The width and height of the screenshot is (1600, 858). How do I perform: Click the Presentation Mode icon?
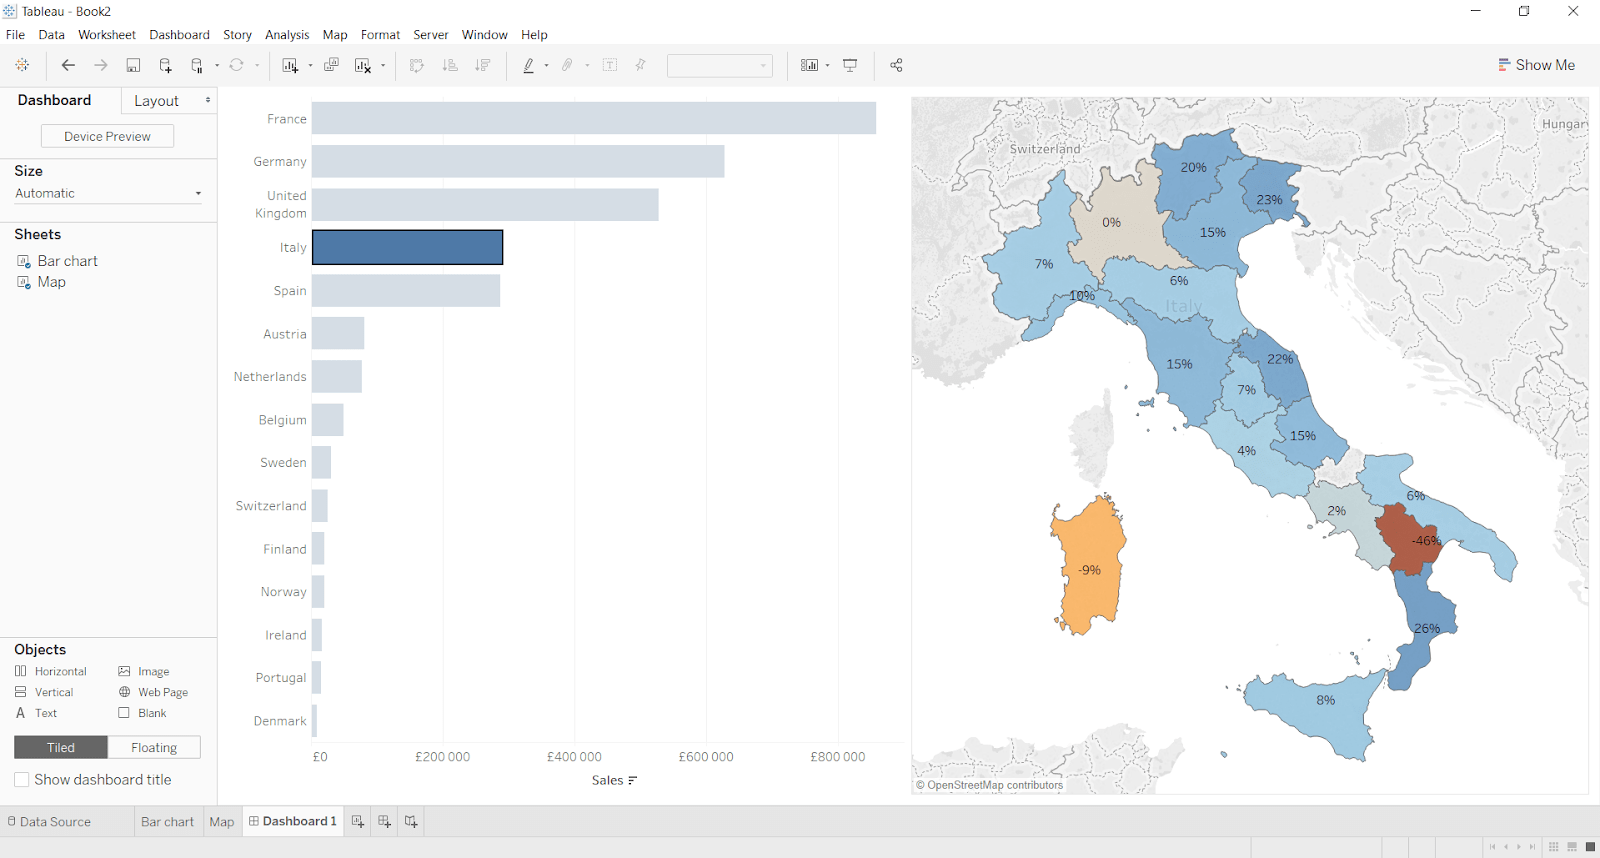850,65
